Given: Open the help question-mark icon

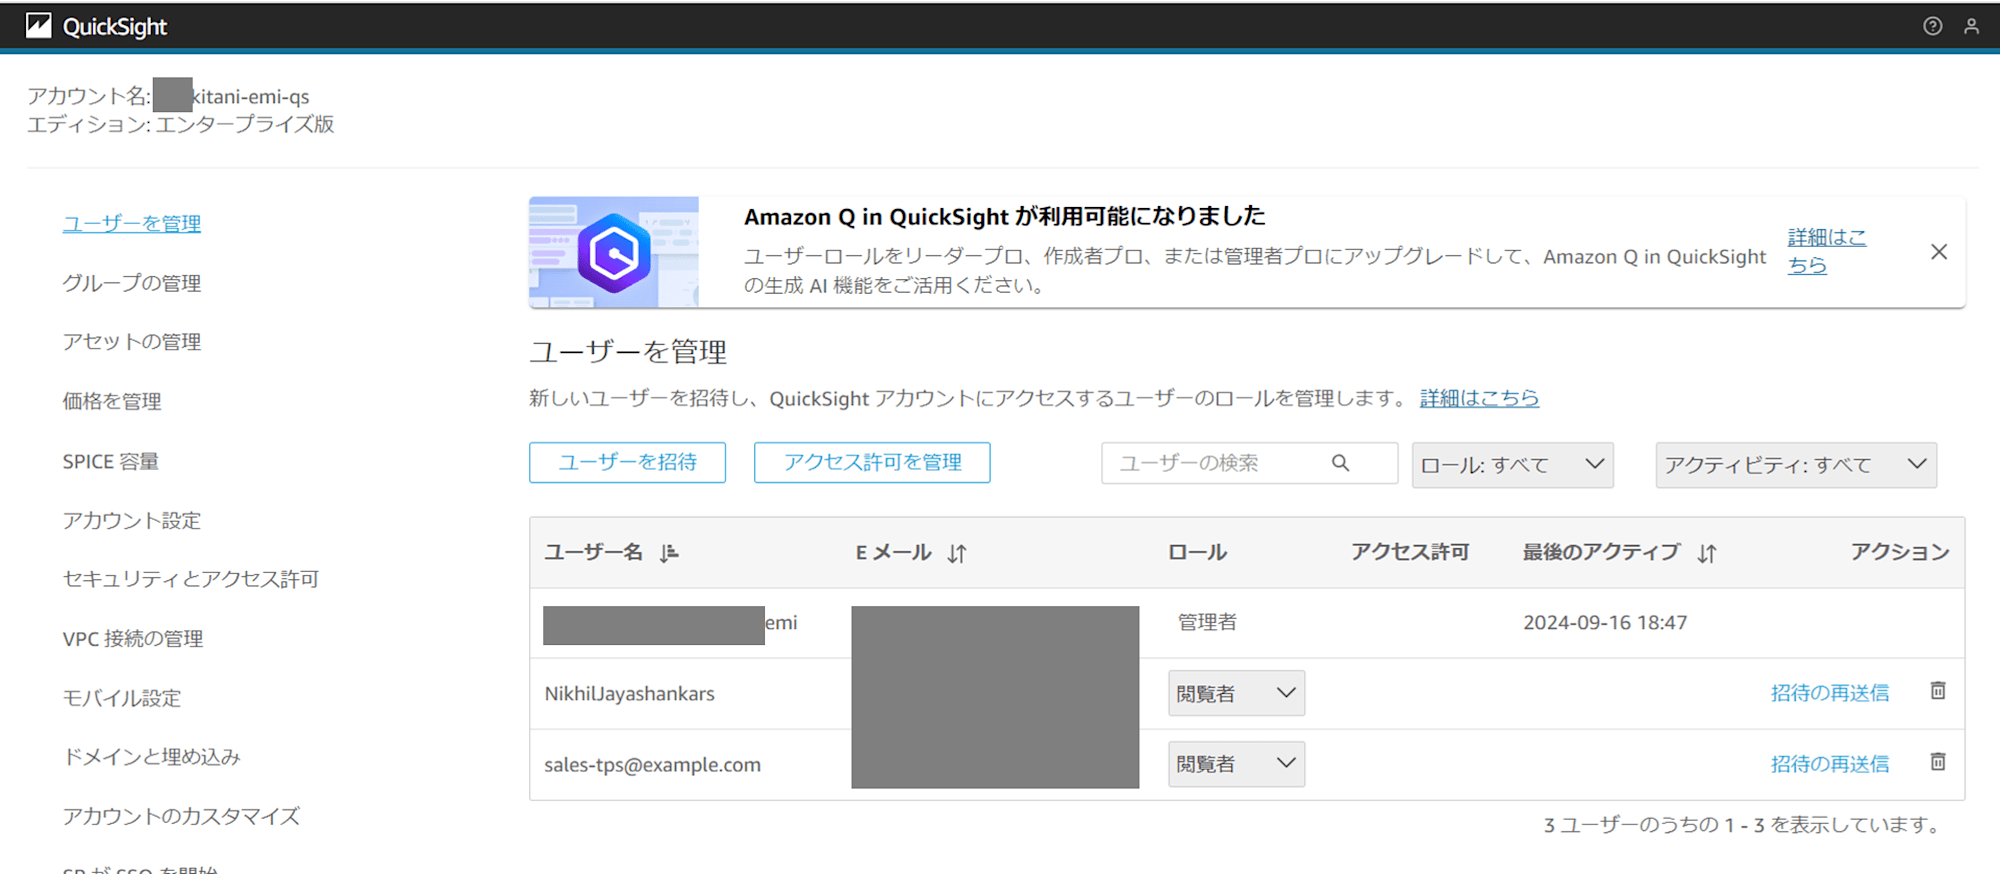Looking at the screenshot, I should (x=1933, y=26).
